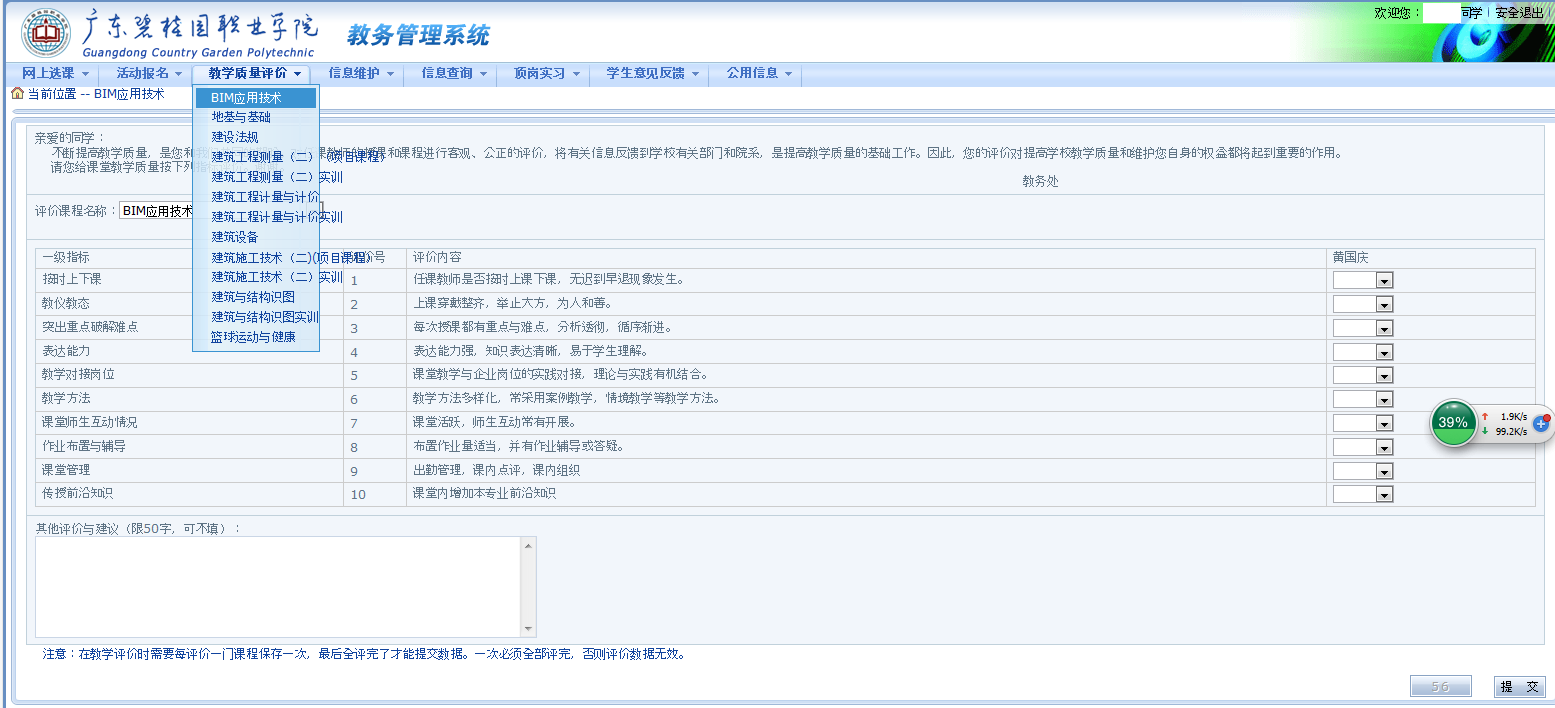Click comment box scrollbar down arrow

tap(529, 629)
